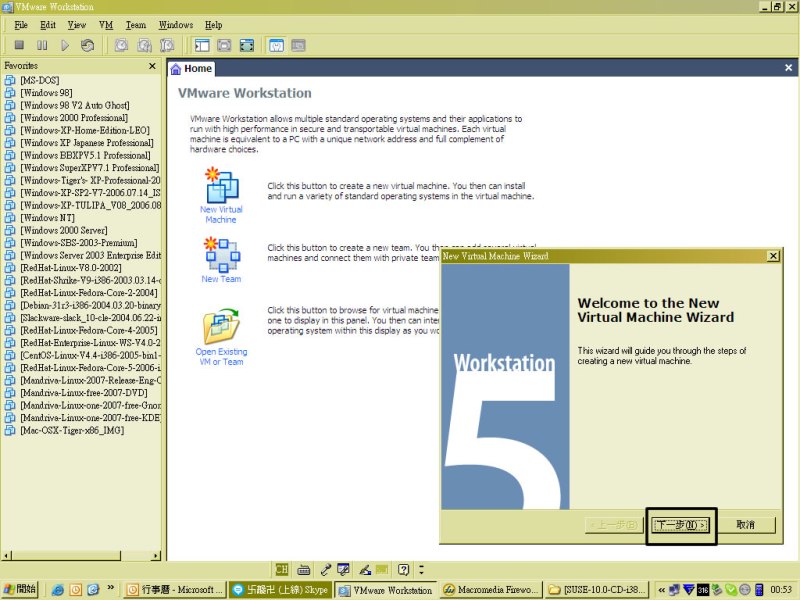Image resolution: width=800 pixels, height=600 pixels.
Task: Click the Power On play toolbar icon
Action: click(65, 45)
